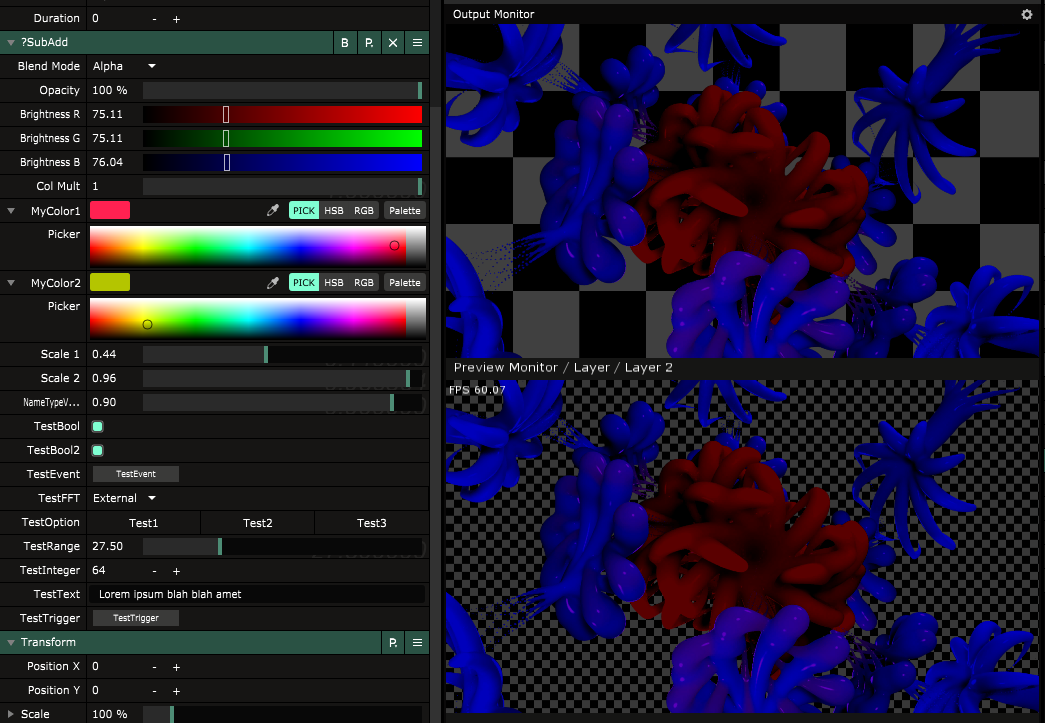
Task: Click the B bypass button on ?SubAdd effect
Action: click(345, 42)
